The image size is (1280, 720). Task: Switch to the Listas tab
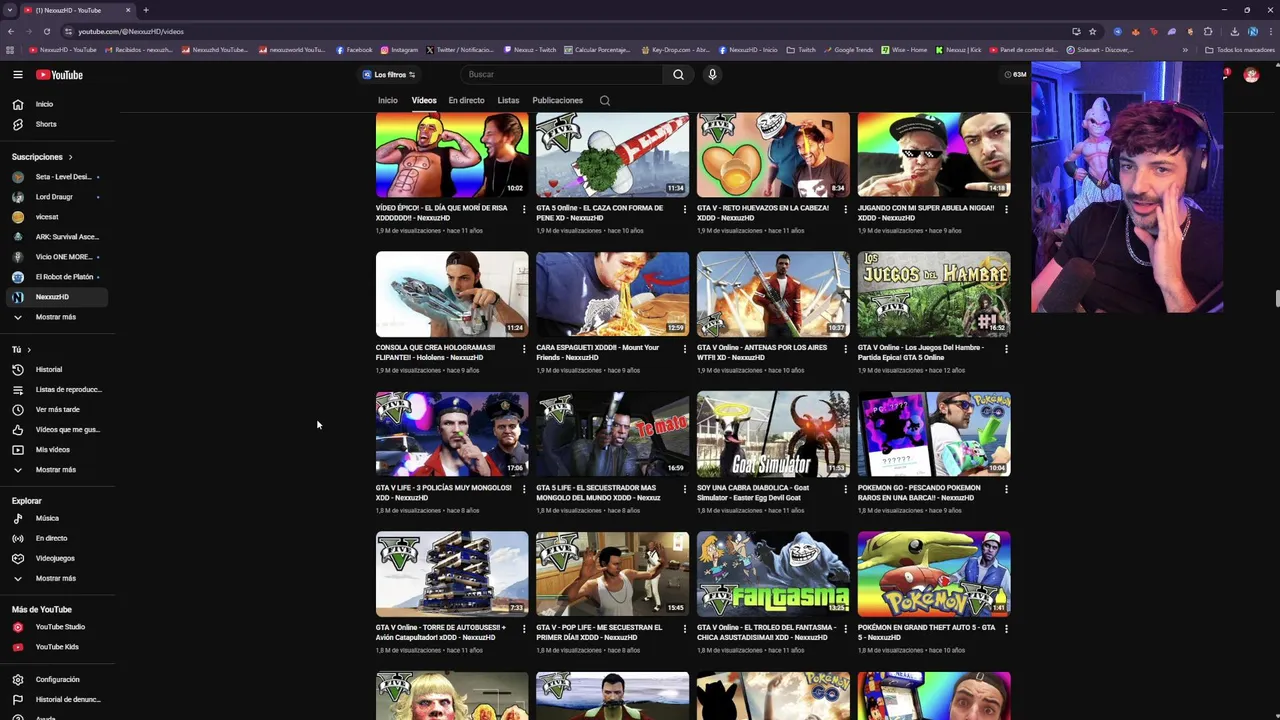tap(508, 100)
